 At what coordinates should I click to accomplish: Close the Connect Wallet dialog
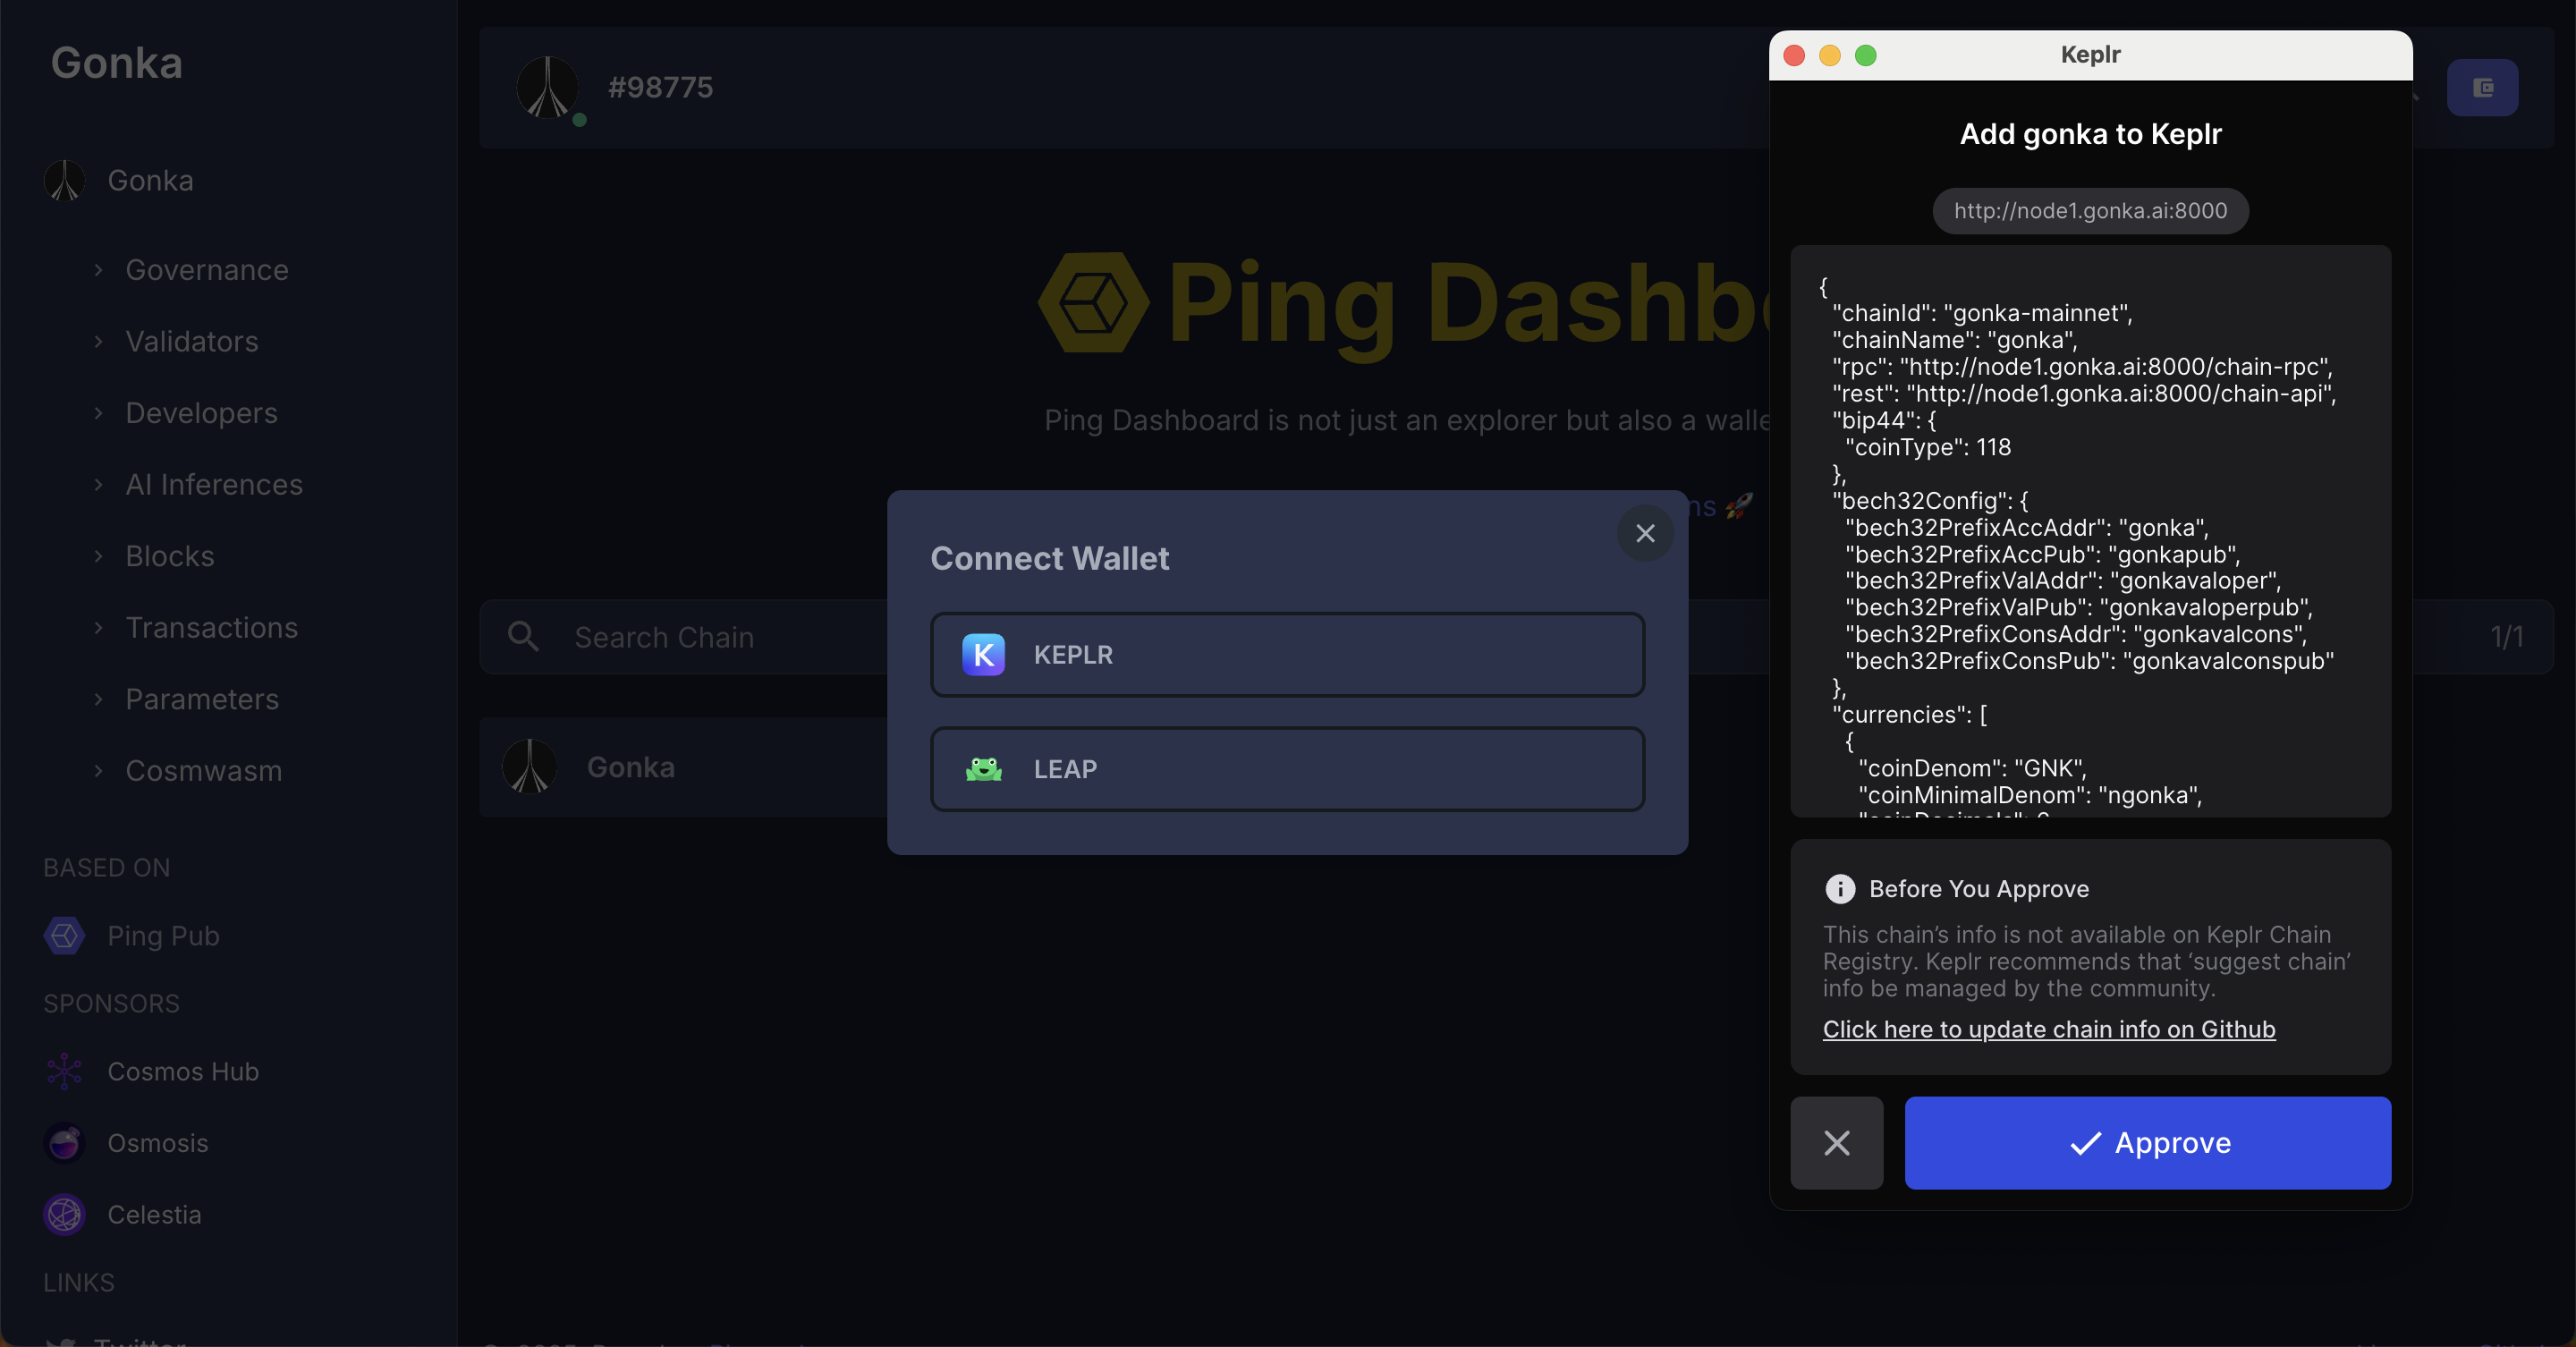[1645, 533]
